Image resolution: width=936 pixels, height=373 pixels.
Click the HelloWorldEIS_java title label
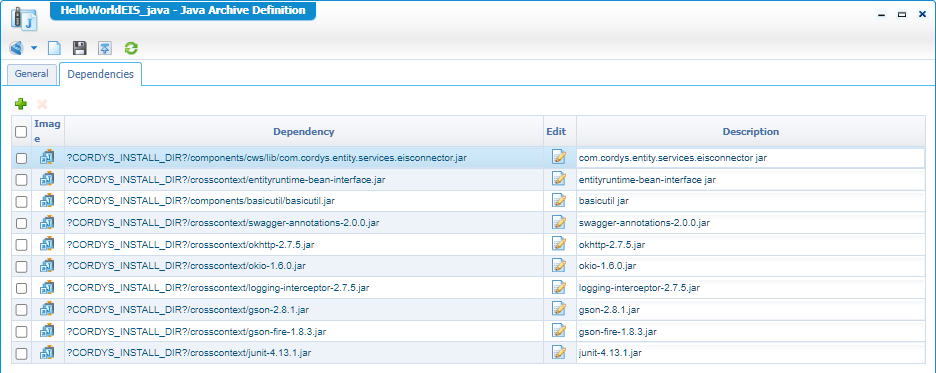(183, 11)
